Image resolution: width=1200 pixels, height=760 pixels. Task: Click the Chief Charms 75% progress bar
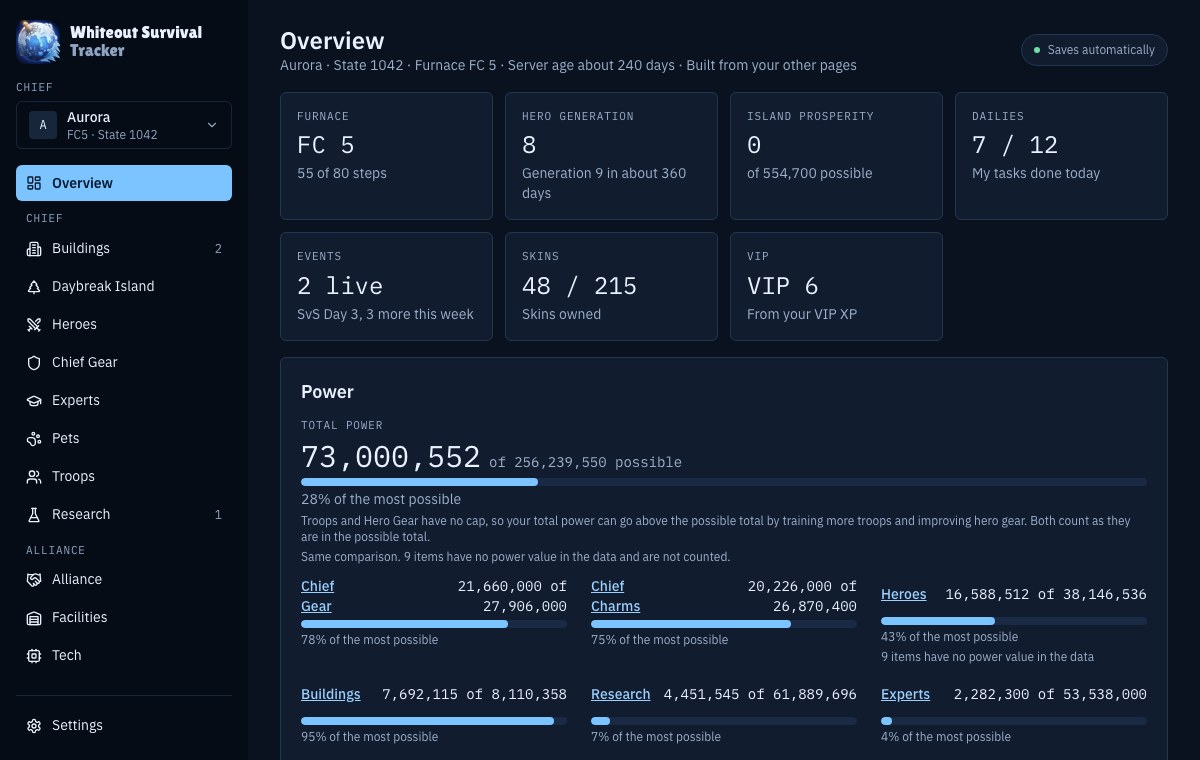(724, 624)
